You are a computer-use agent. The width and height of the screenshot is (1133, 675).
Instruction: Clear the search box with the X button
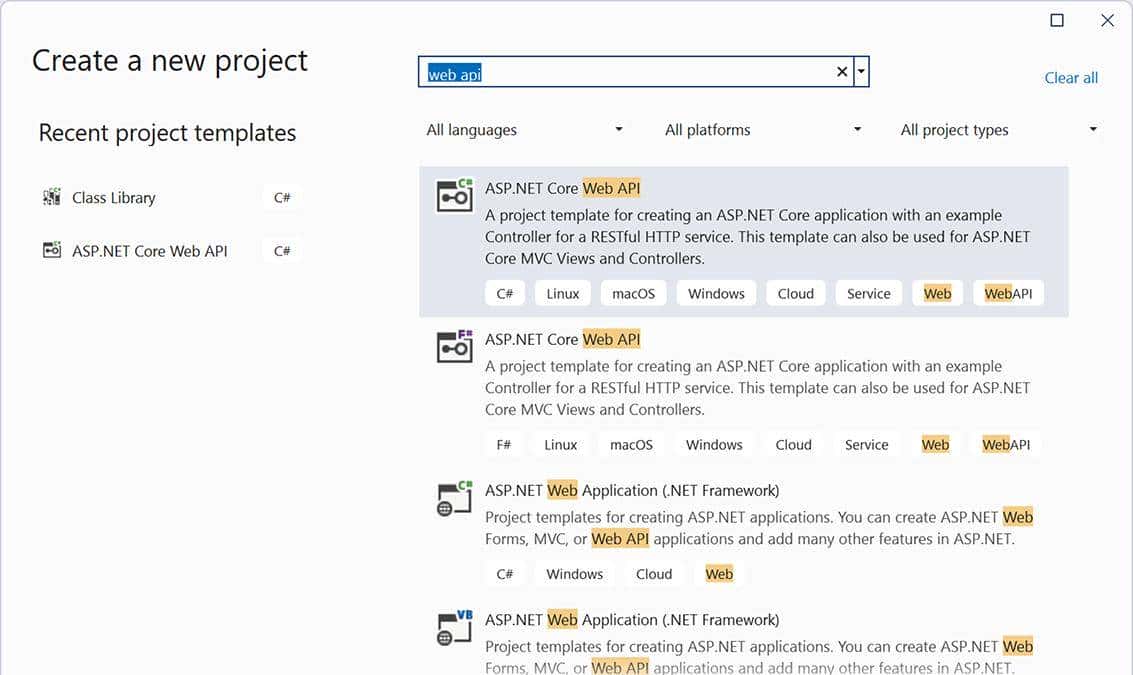click(x=841, y=71)
